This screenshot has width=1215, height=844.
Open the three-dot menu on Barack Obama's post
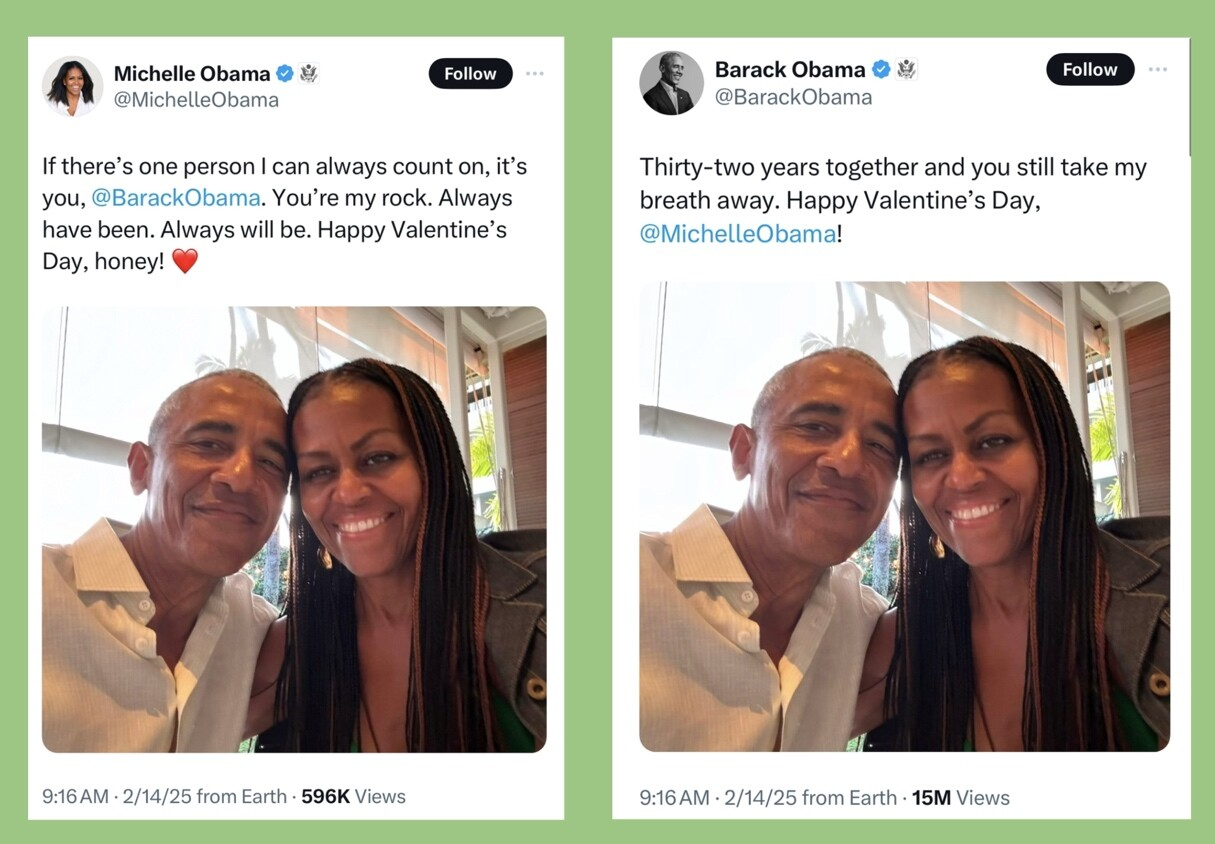click(x=1157, y=70)
